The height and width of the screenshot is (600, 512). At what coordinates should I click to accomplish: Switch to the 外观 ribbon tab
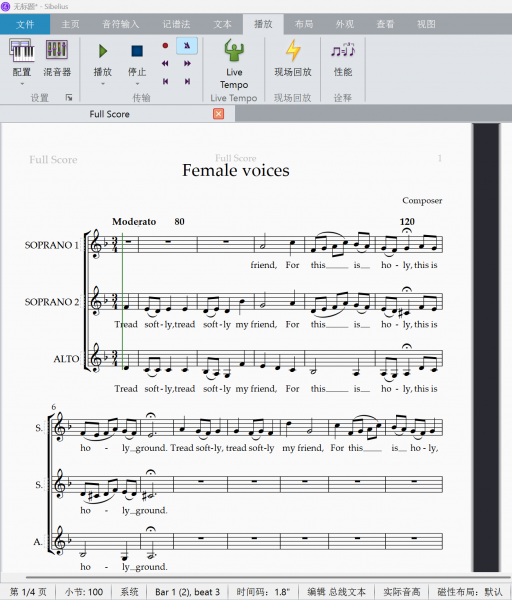click(x=345, y=24)
